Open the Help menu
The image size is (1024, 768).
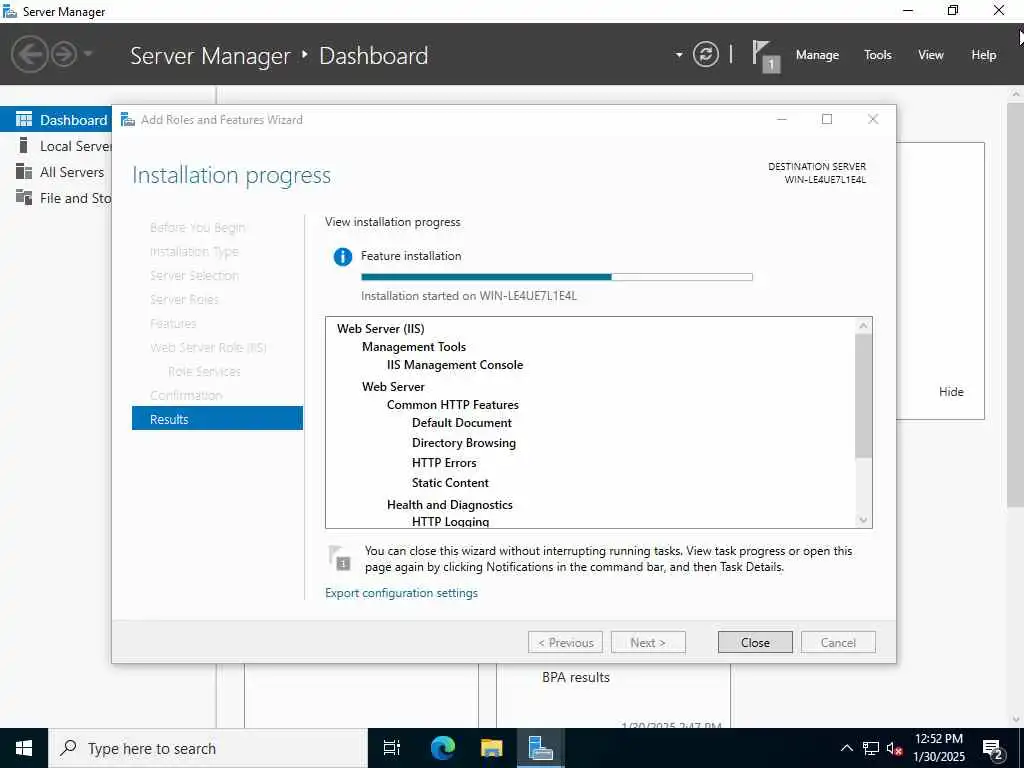click(x=983, y=55)
